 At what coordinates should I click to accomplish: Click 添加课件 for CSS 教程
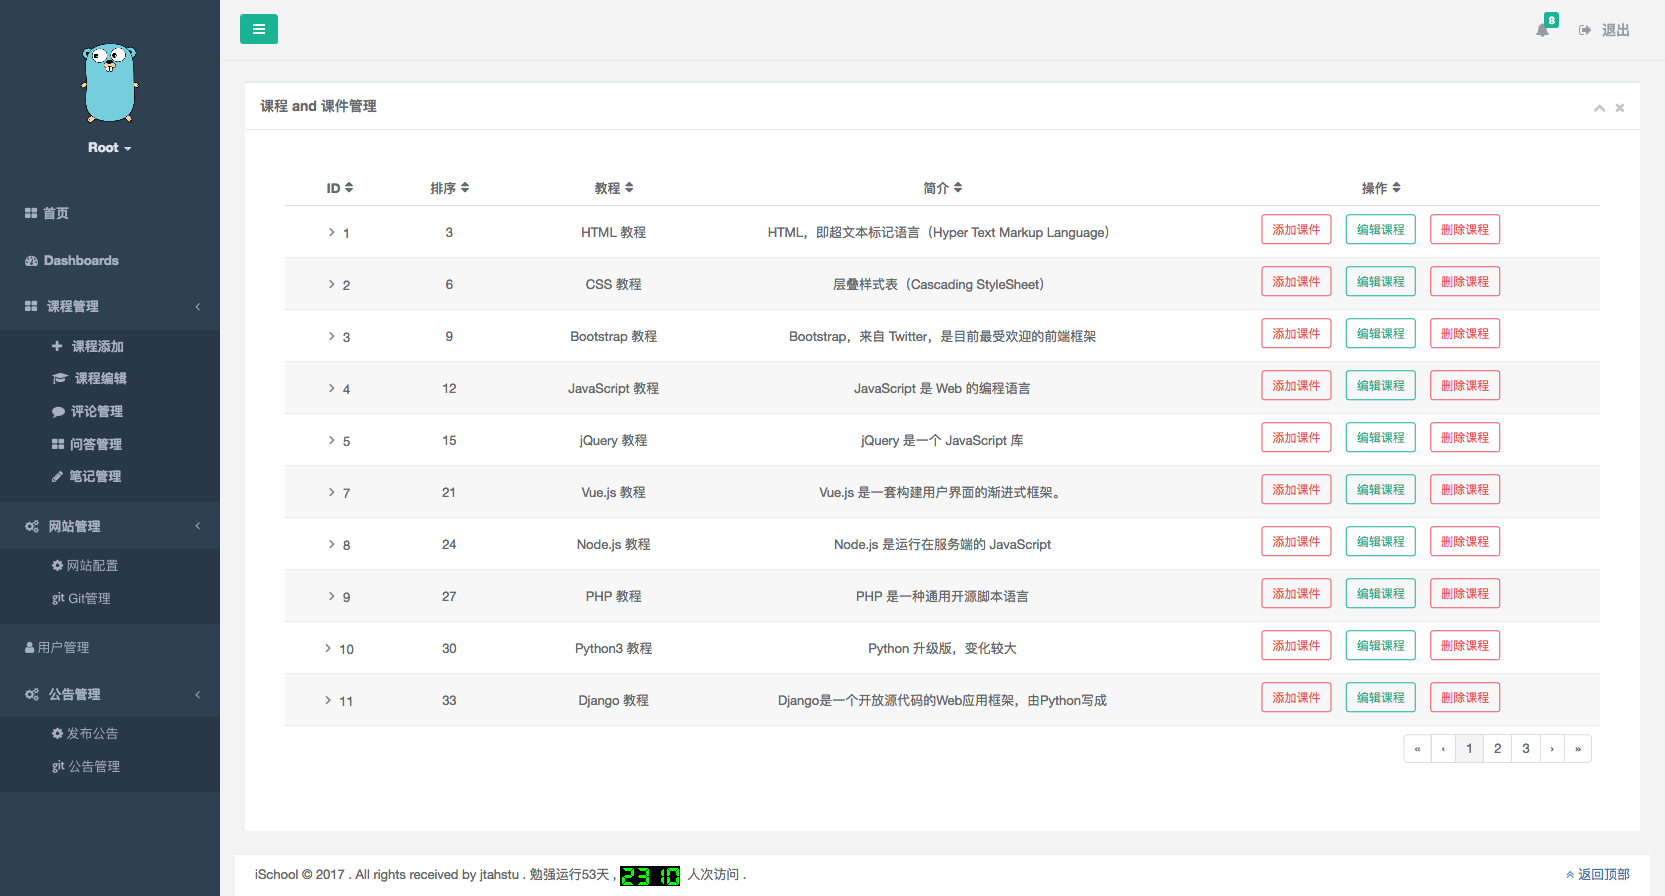coord(1296,282)
